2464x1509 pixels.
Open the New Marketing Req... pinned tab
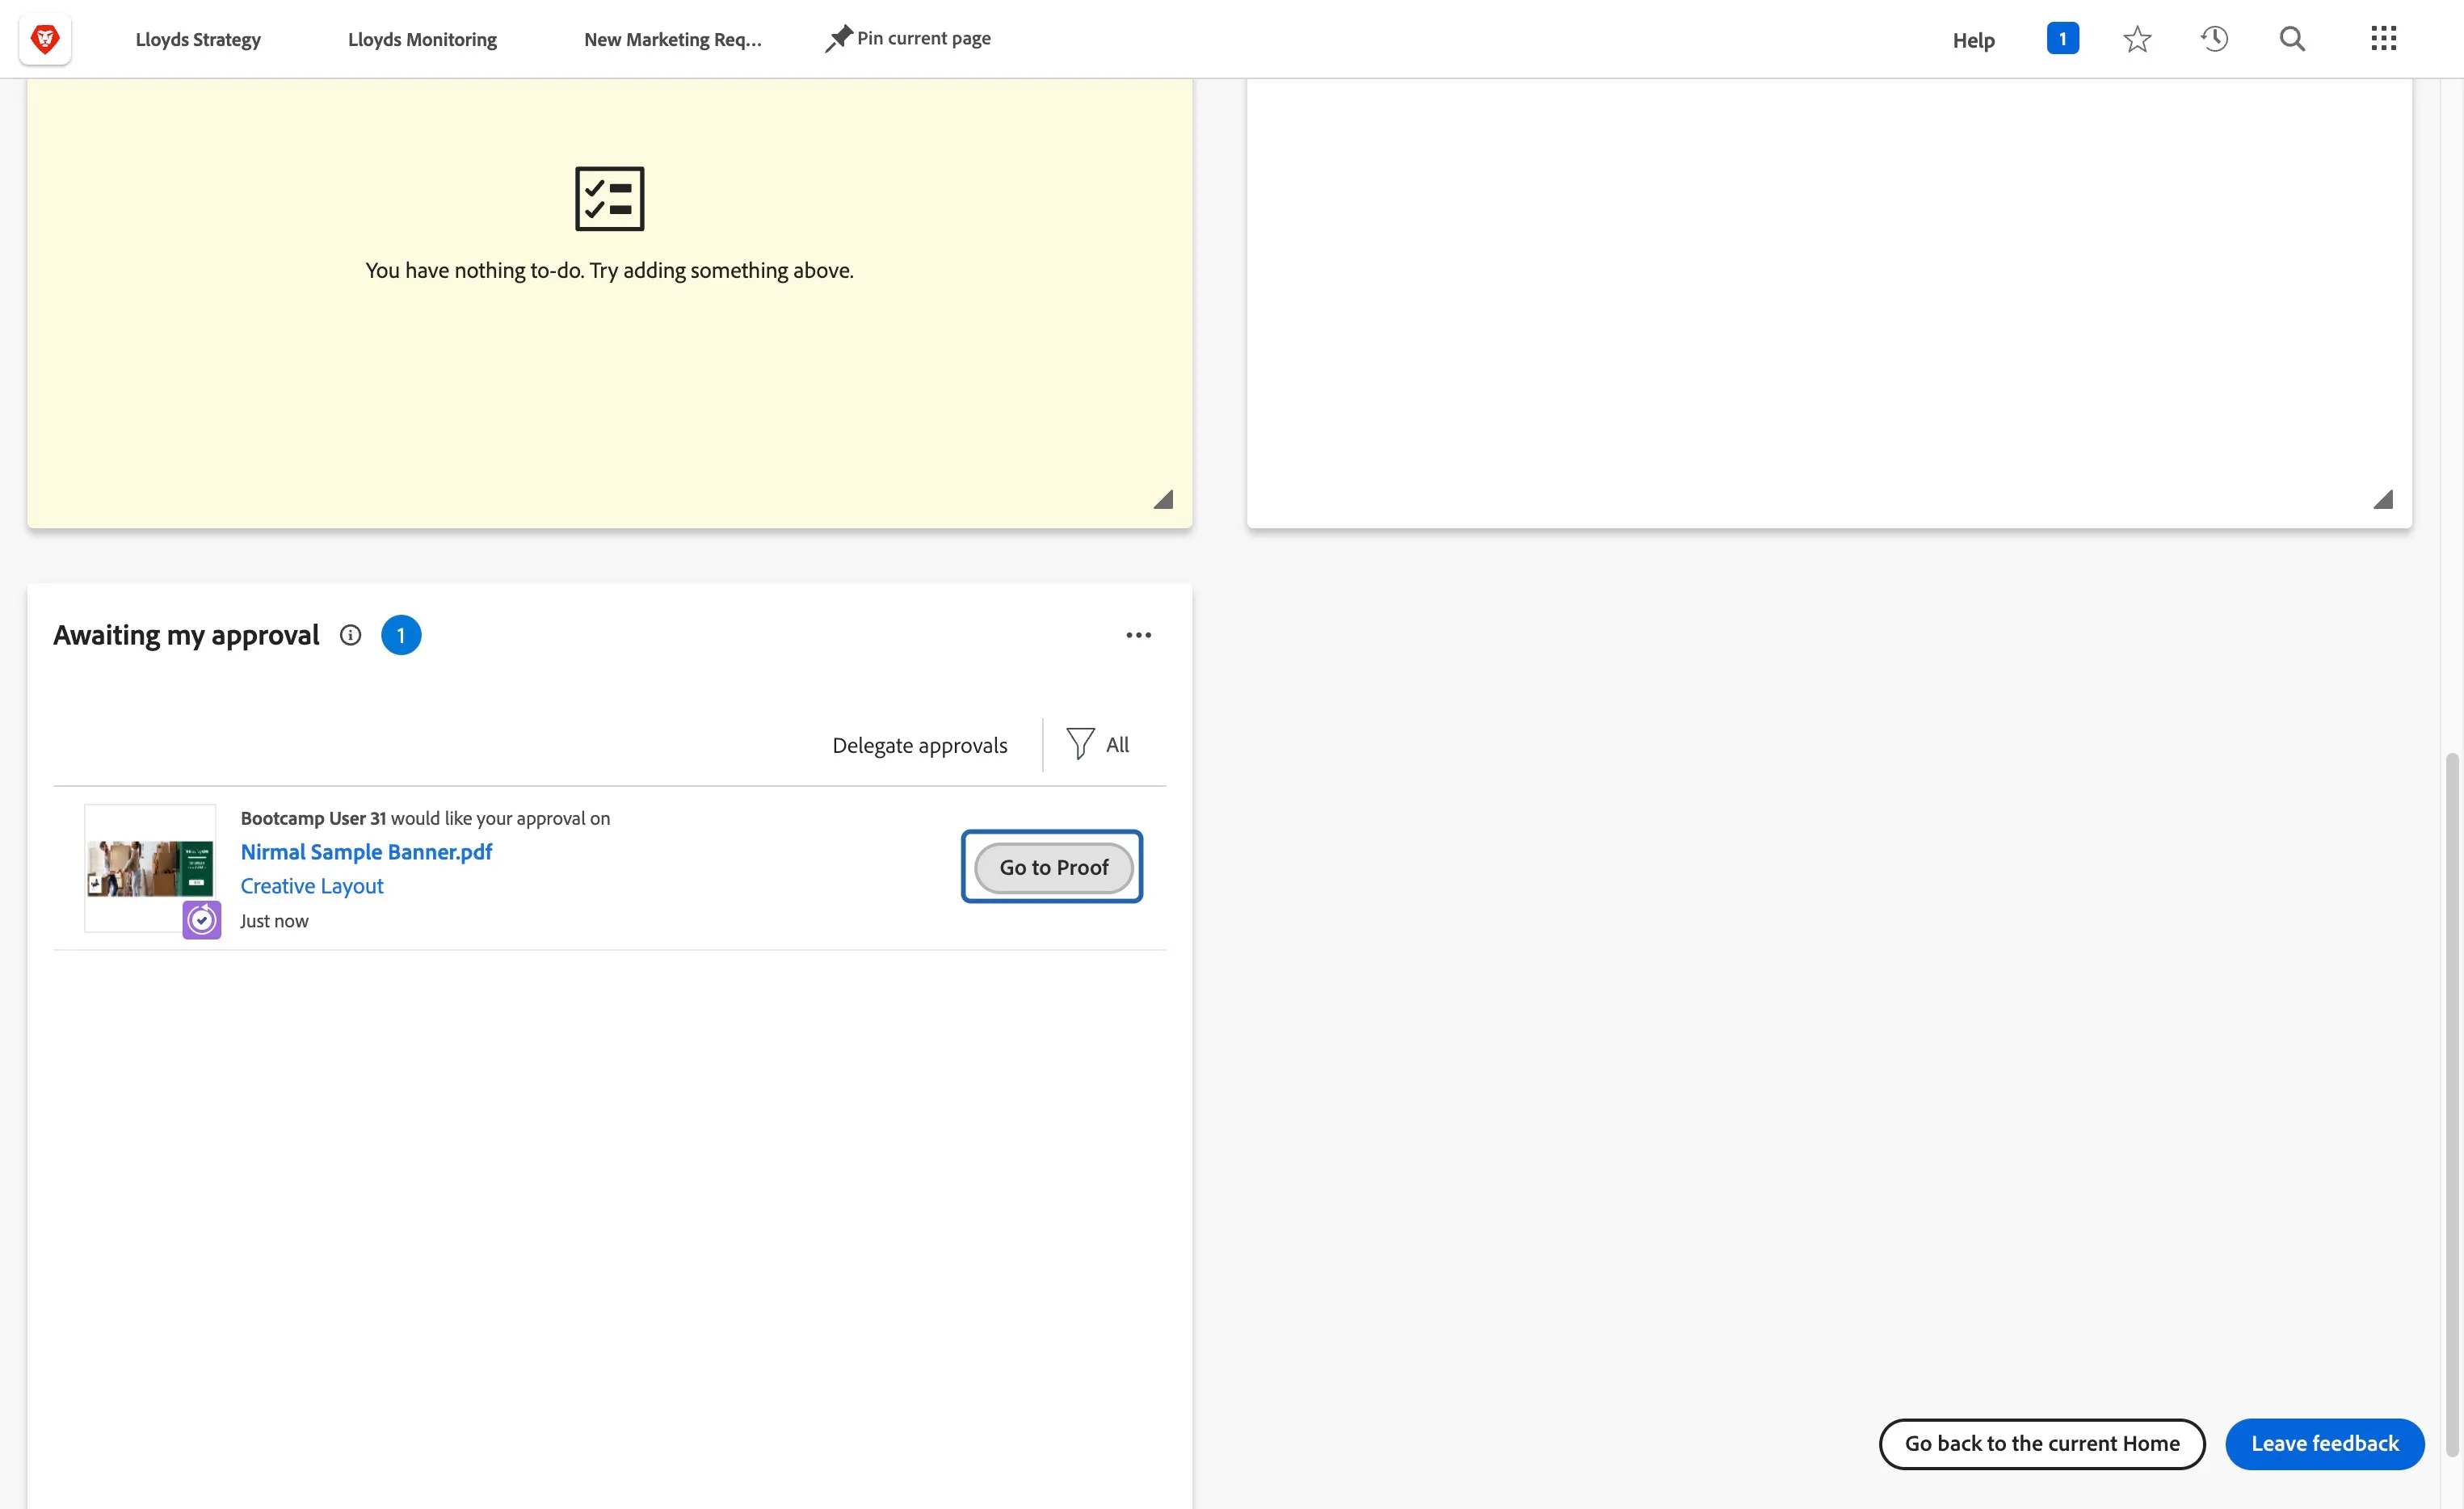[x=673, y=40]
